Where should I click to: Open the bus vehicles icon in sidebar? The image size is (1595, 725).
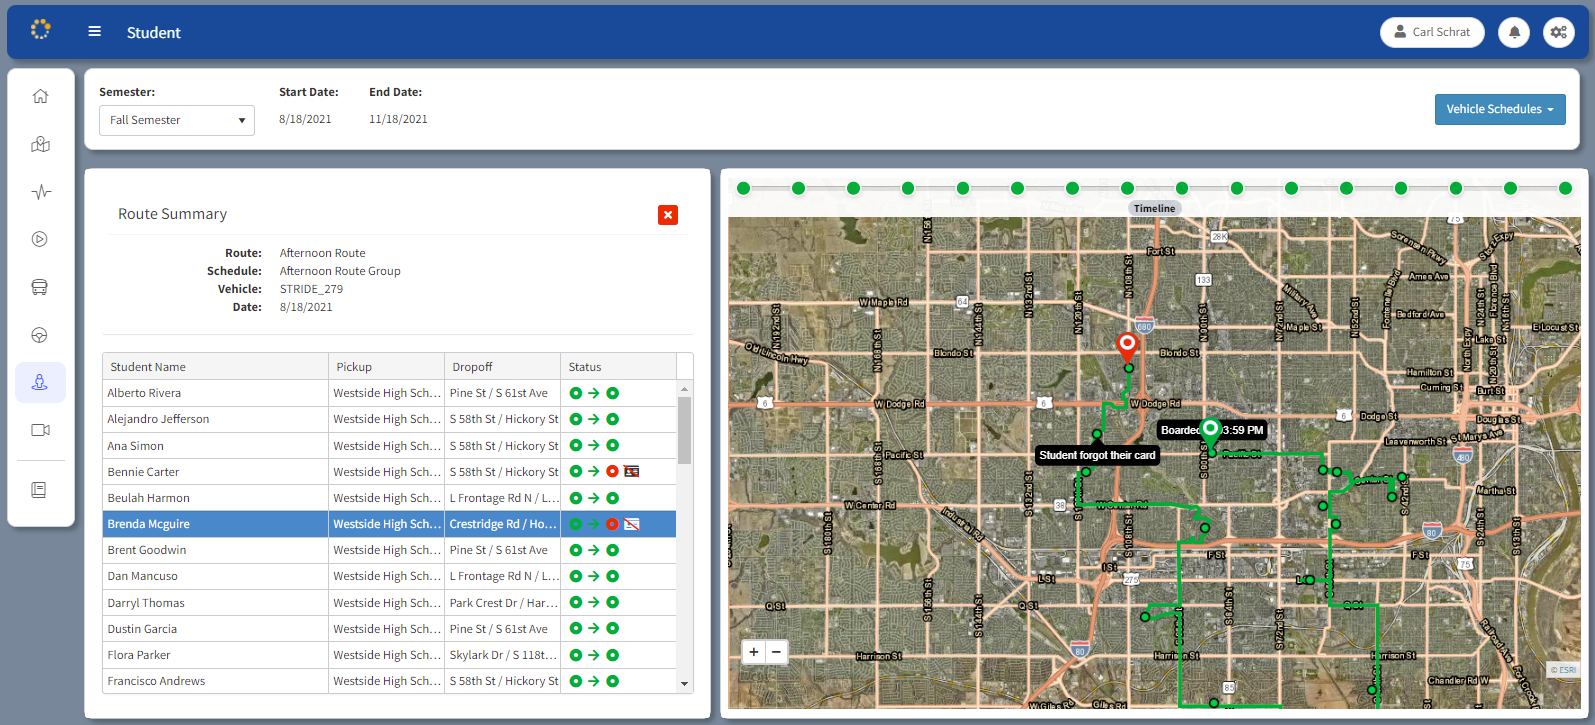coord(40,287)
